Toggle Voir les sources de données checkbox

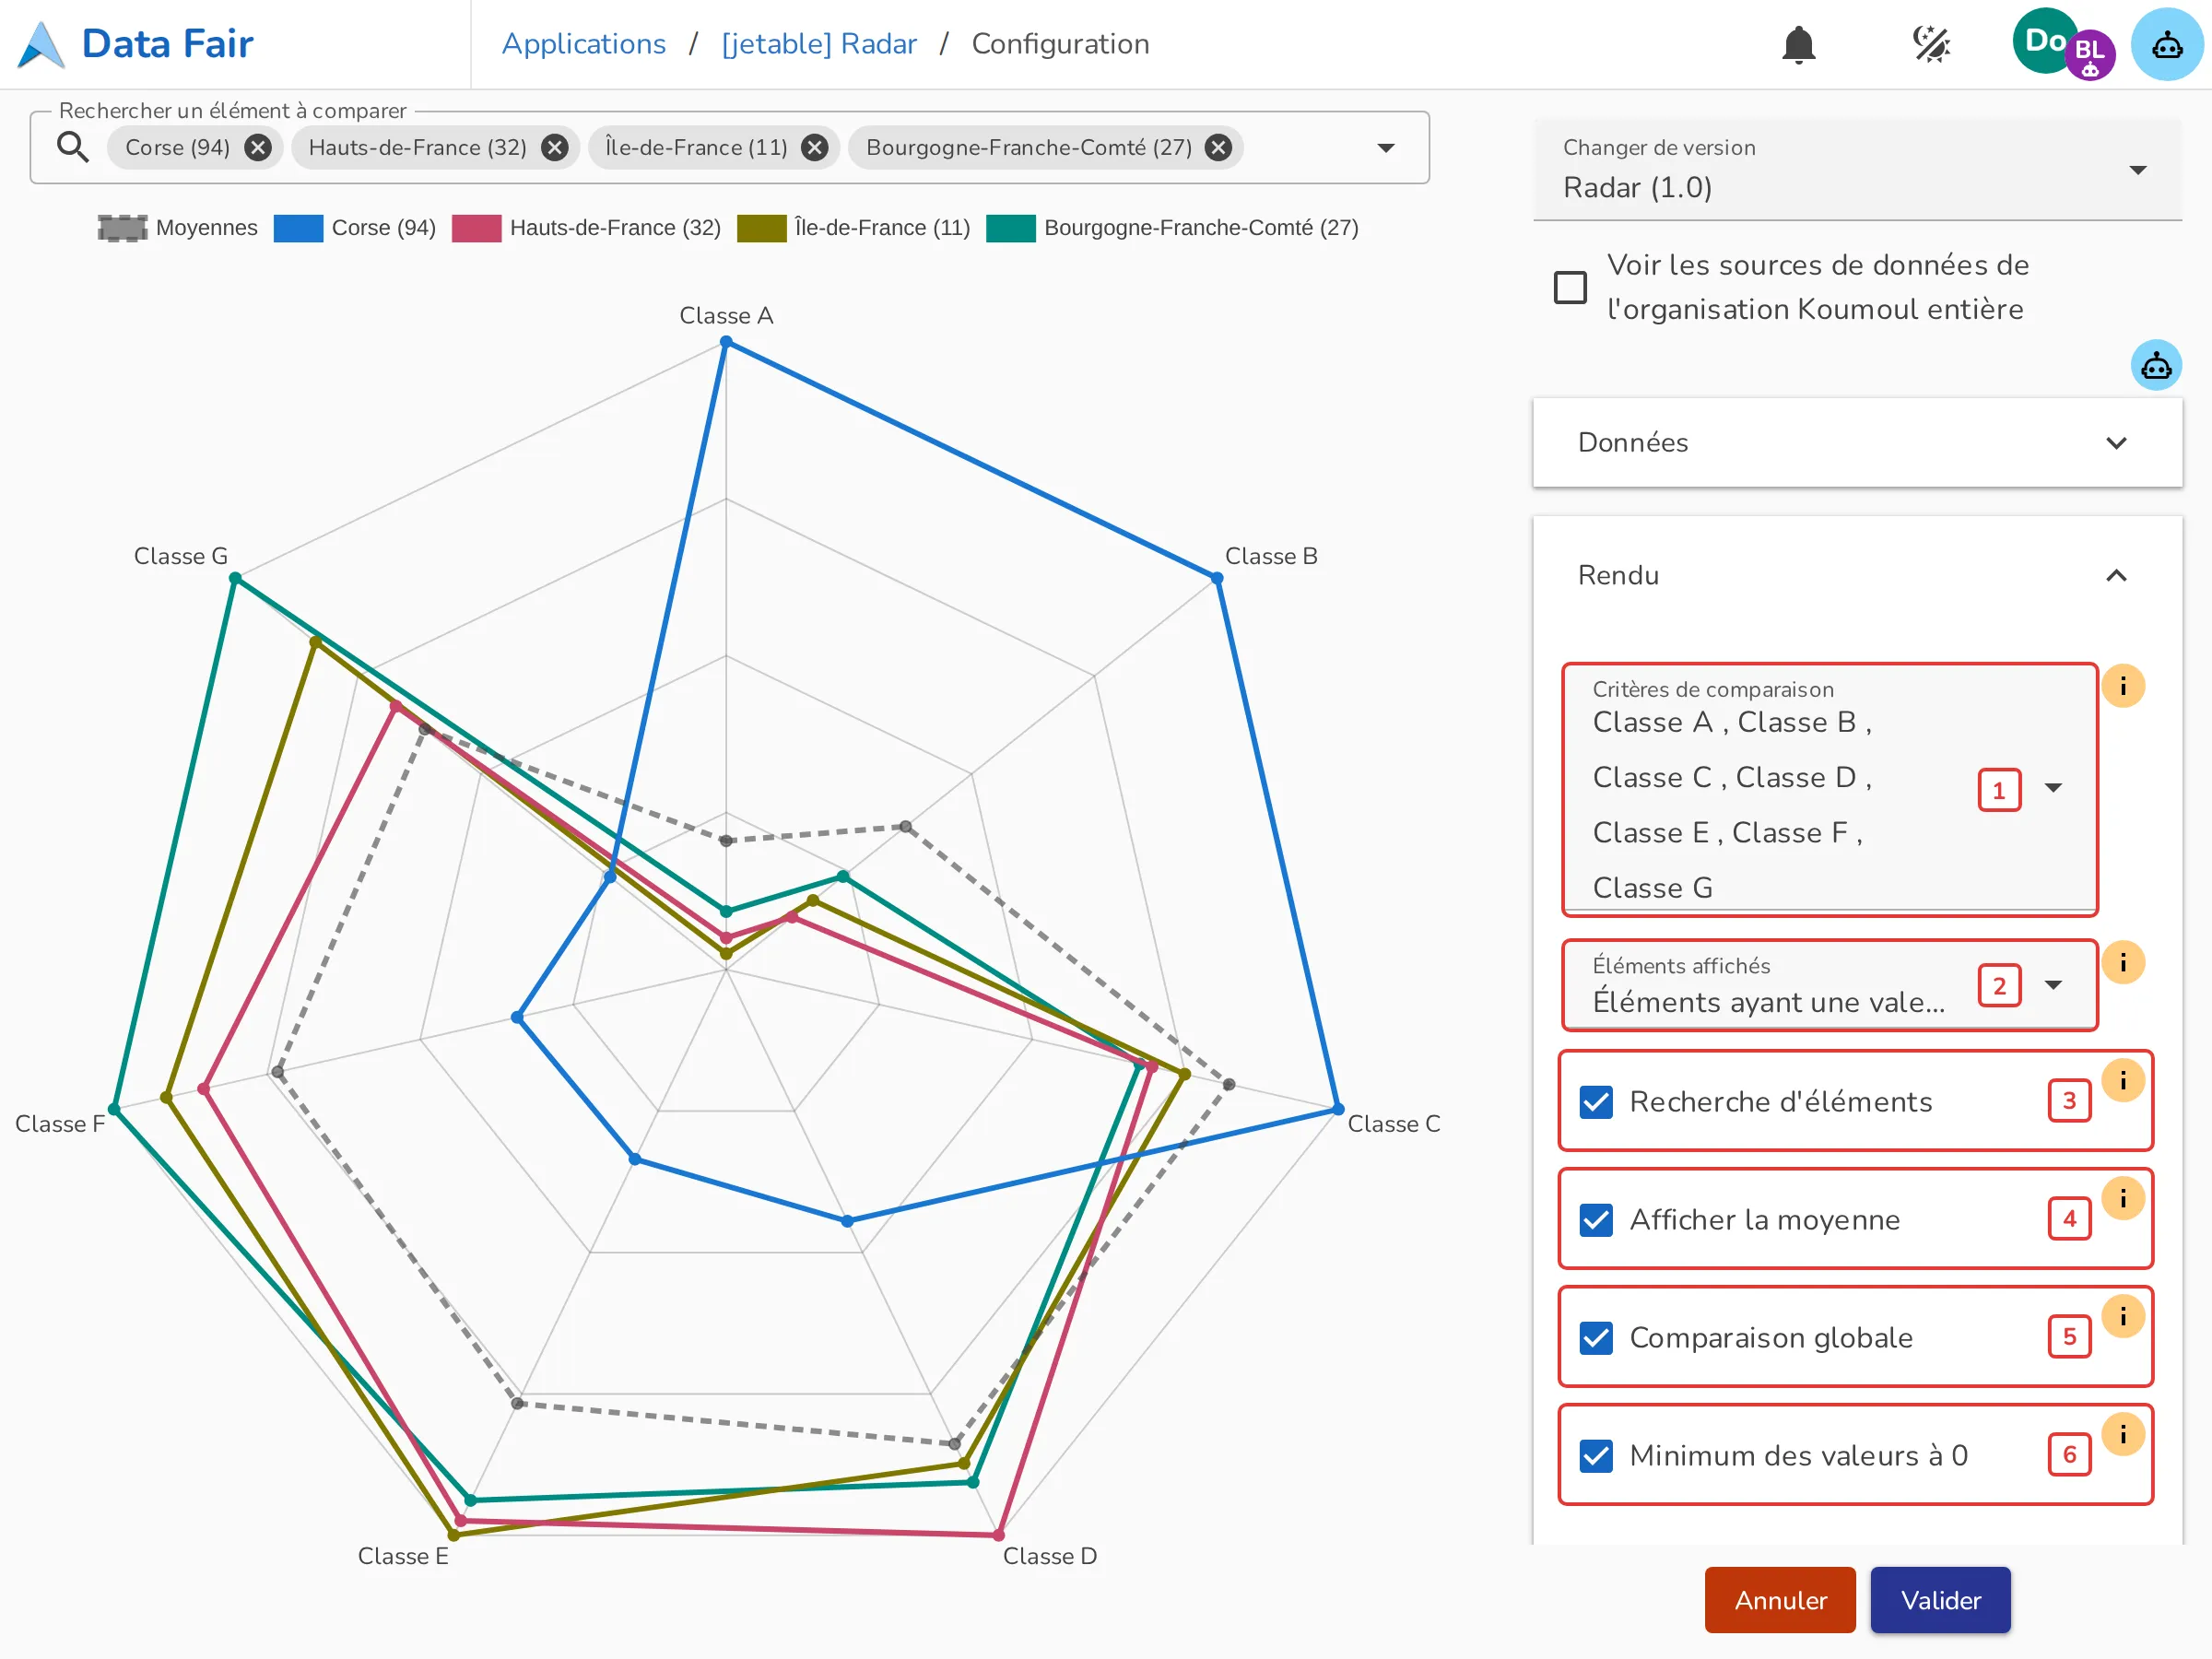click(x=1570, y=287)
